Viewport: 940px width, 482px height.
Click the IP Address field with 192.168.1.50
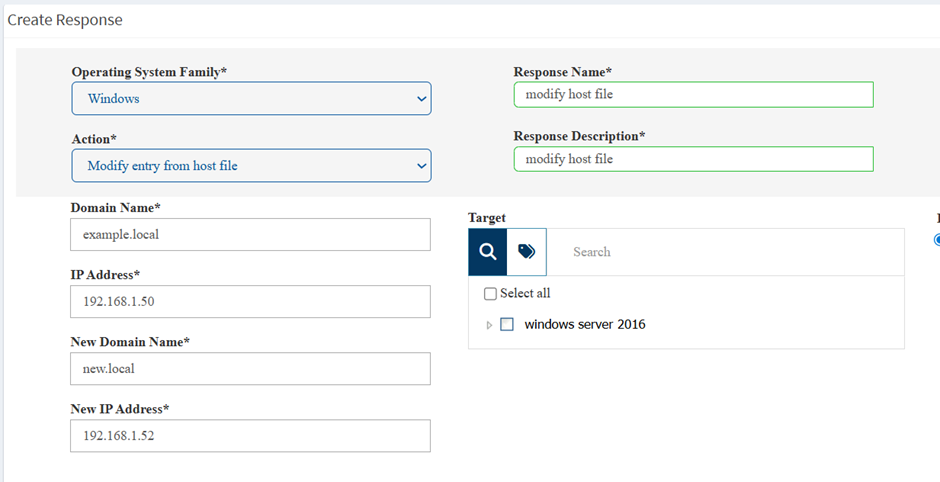click(x=250, y=302)
